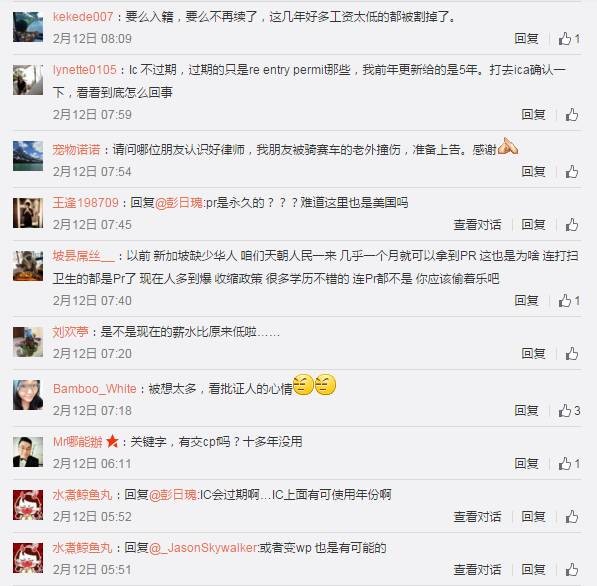Open 查看对话 for the 05:52 comment
Screen dimensions: 597x586
tap(477, 517)
